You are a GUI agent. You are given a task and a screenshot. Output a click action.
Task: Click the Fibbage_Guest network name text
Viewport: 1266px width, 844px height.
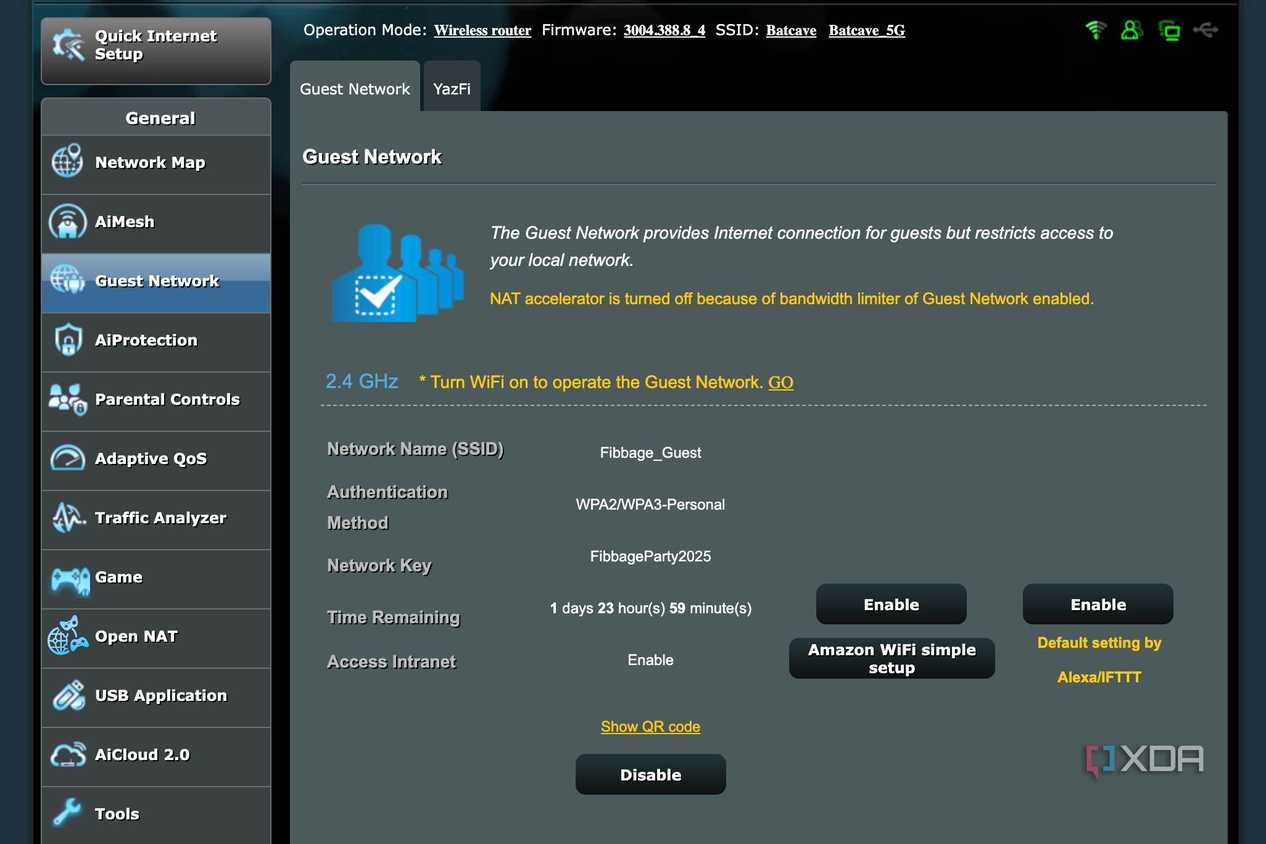[650, 453]
